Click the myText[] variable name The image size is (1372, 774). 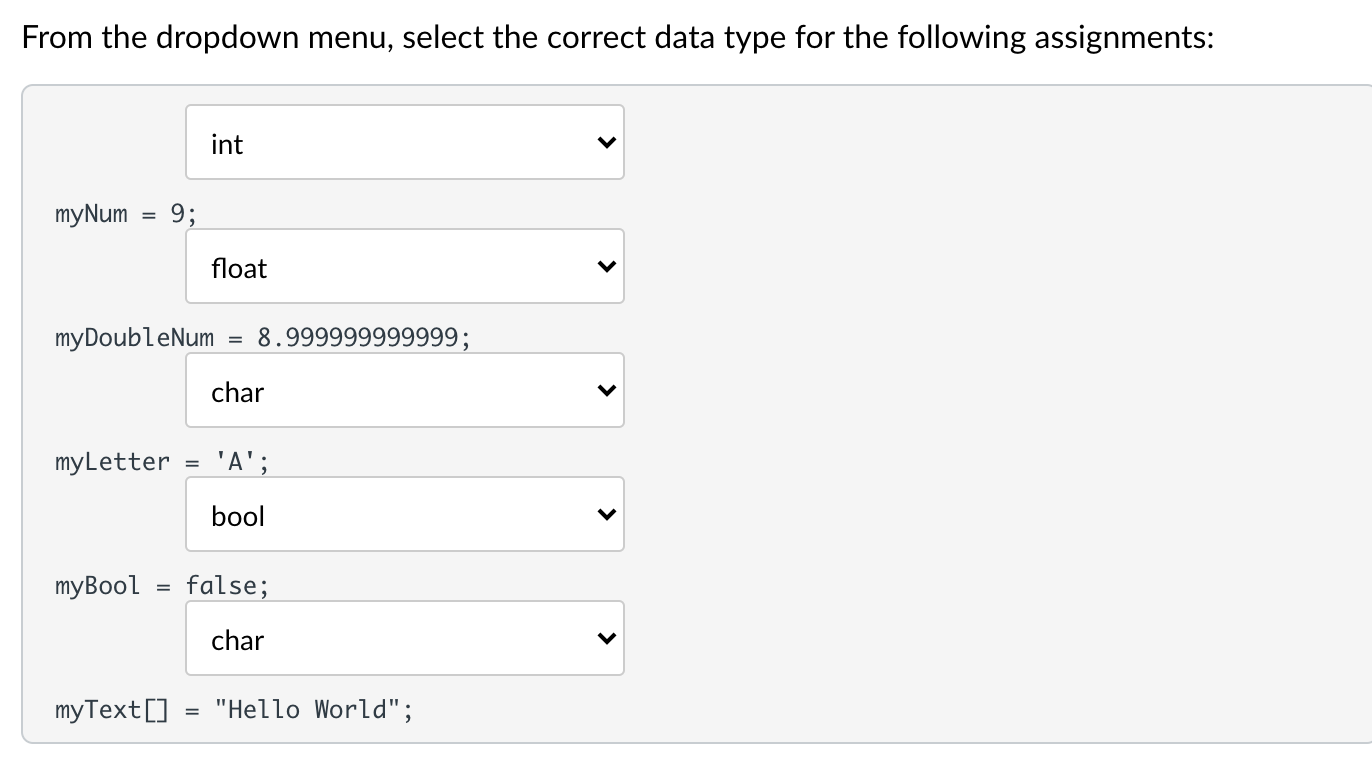click(112, 710)
